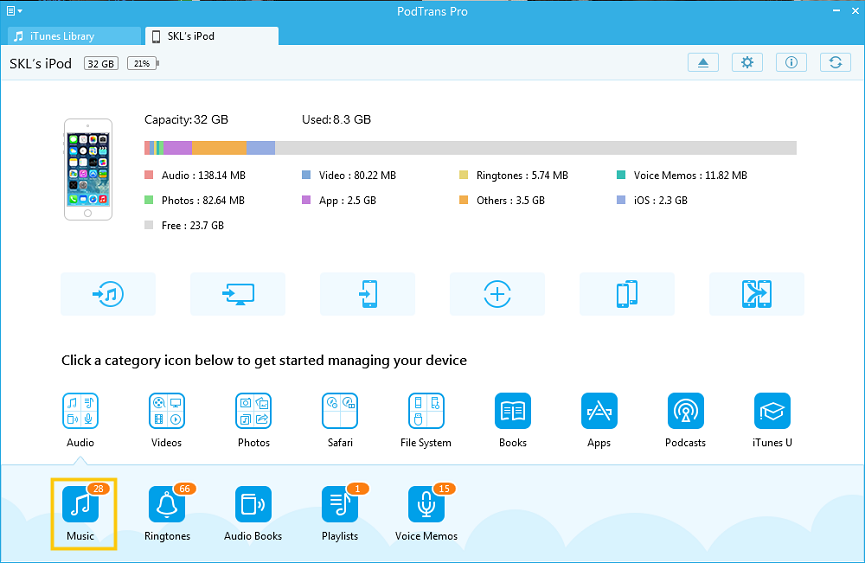865x563 pixels.
Task: Switch to the SKL's iPod tab
Action: coord(212,36)
